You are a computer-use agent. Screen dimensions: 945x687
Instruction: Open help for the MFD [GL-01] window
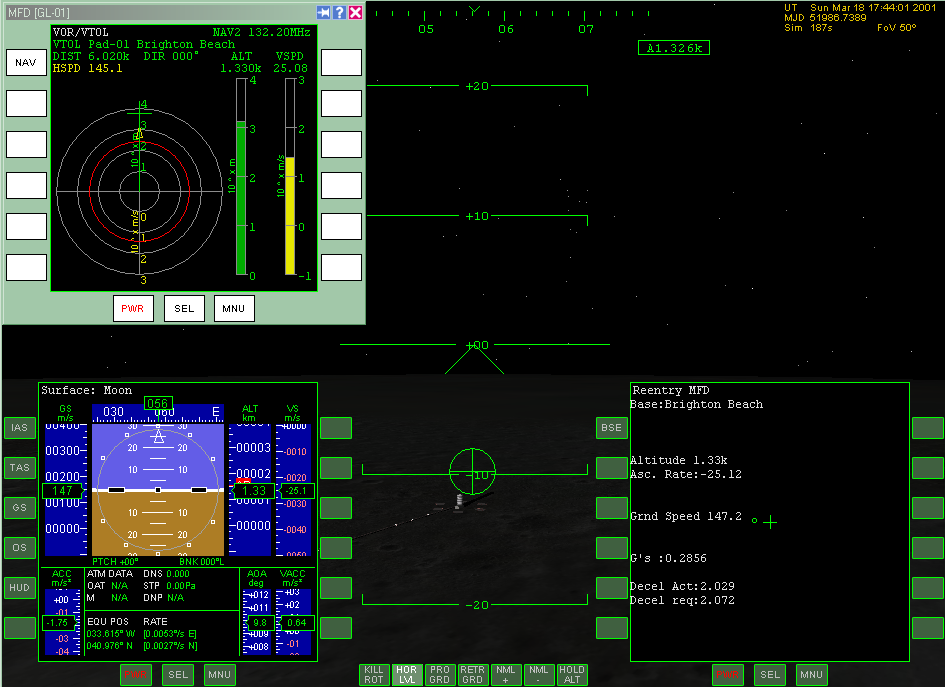coord(339,12)
